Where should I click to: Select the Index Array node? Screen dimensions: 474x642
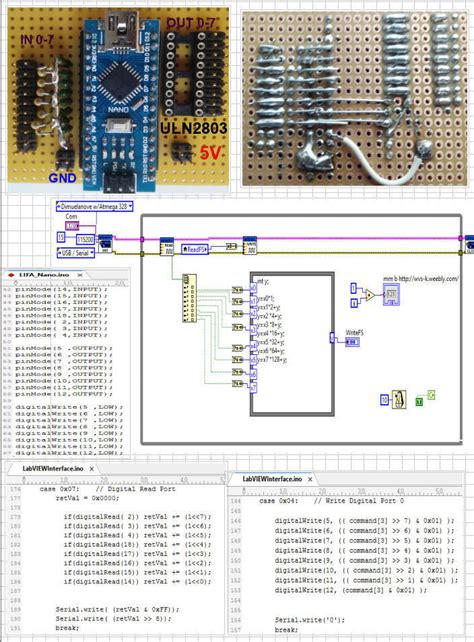[189, 298]
